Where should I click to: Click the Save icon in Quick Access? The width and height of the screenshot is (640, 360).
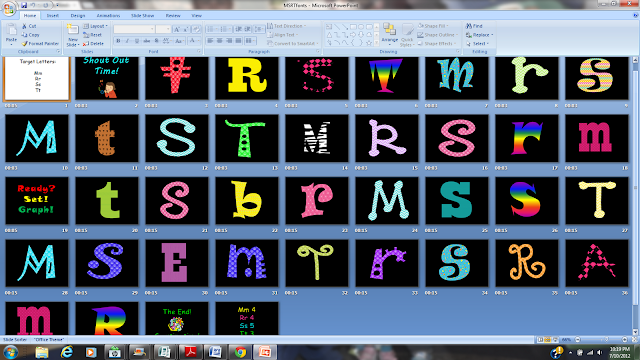pyautogui.click(x=24, y=5)
